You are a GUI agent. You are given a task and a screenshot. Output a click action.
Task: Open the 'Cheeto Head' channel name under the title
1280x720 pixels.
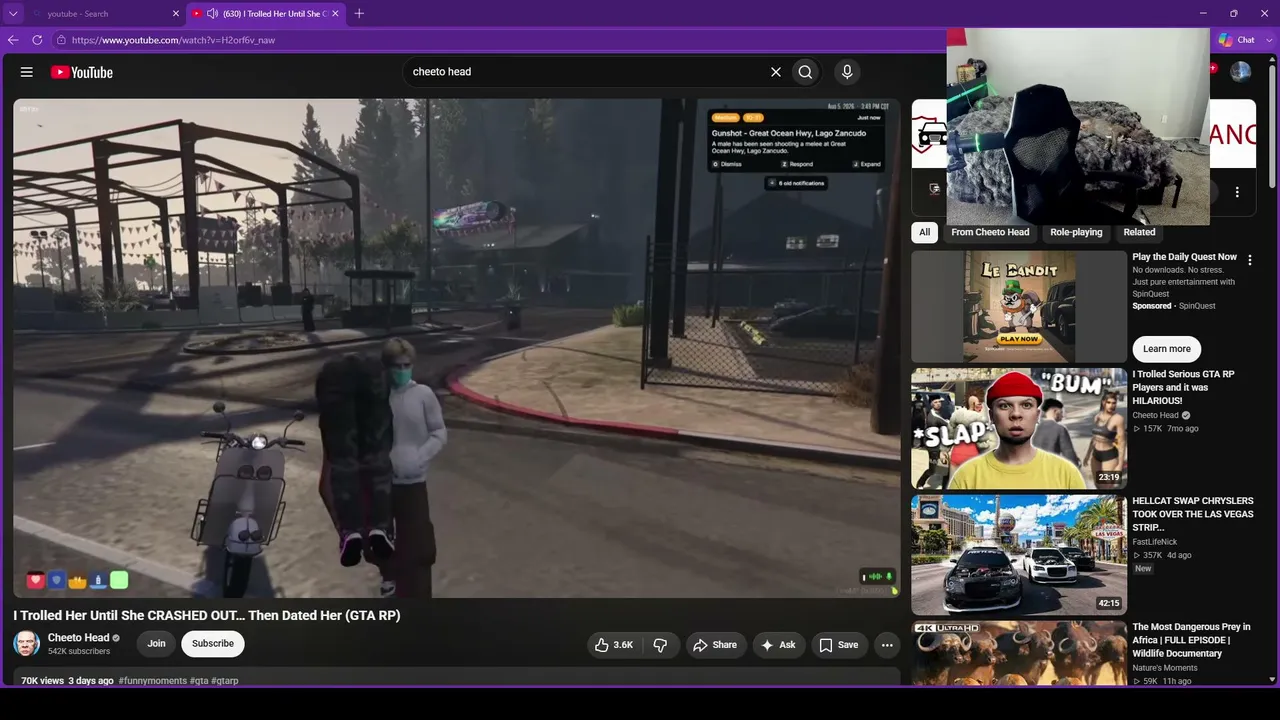tap(78, 638)
